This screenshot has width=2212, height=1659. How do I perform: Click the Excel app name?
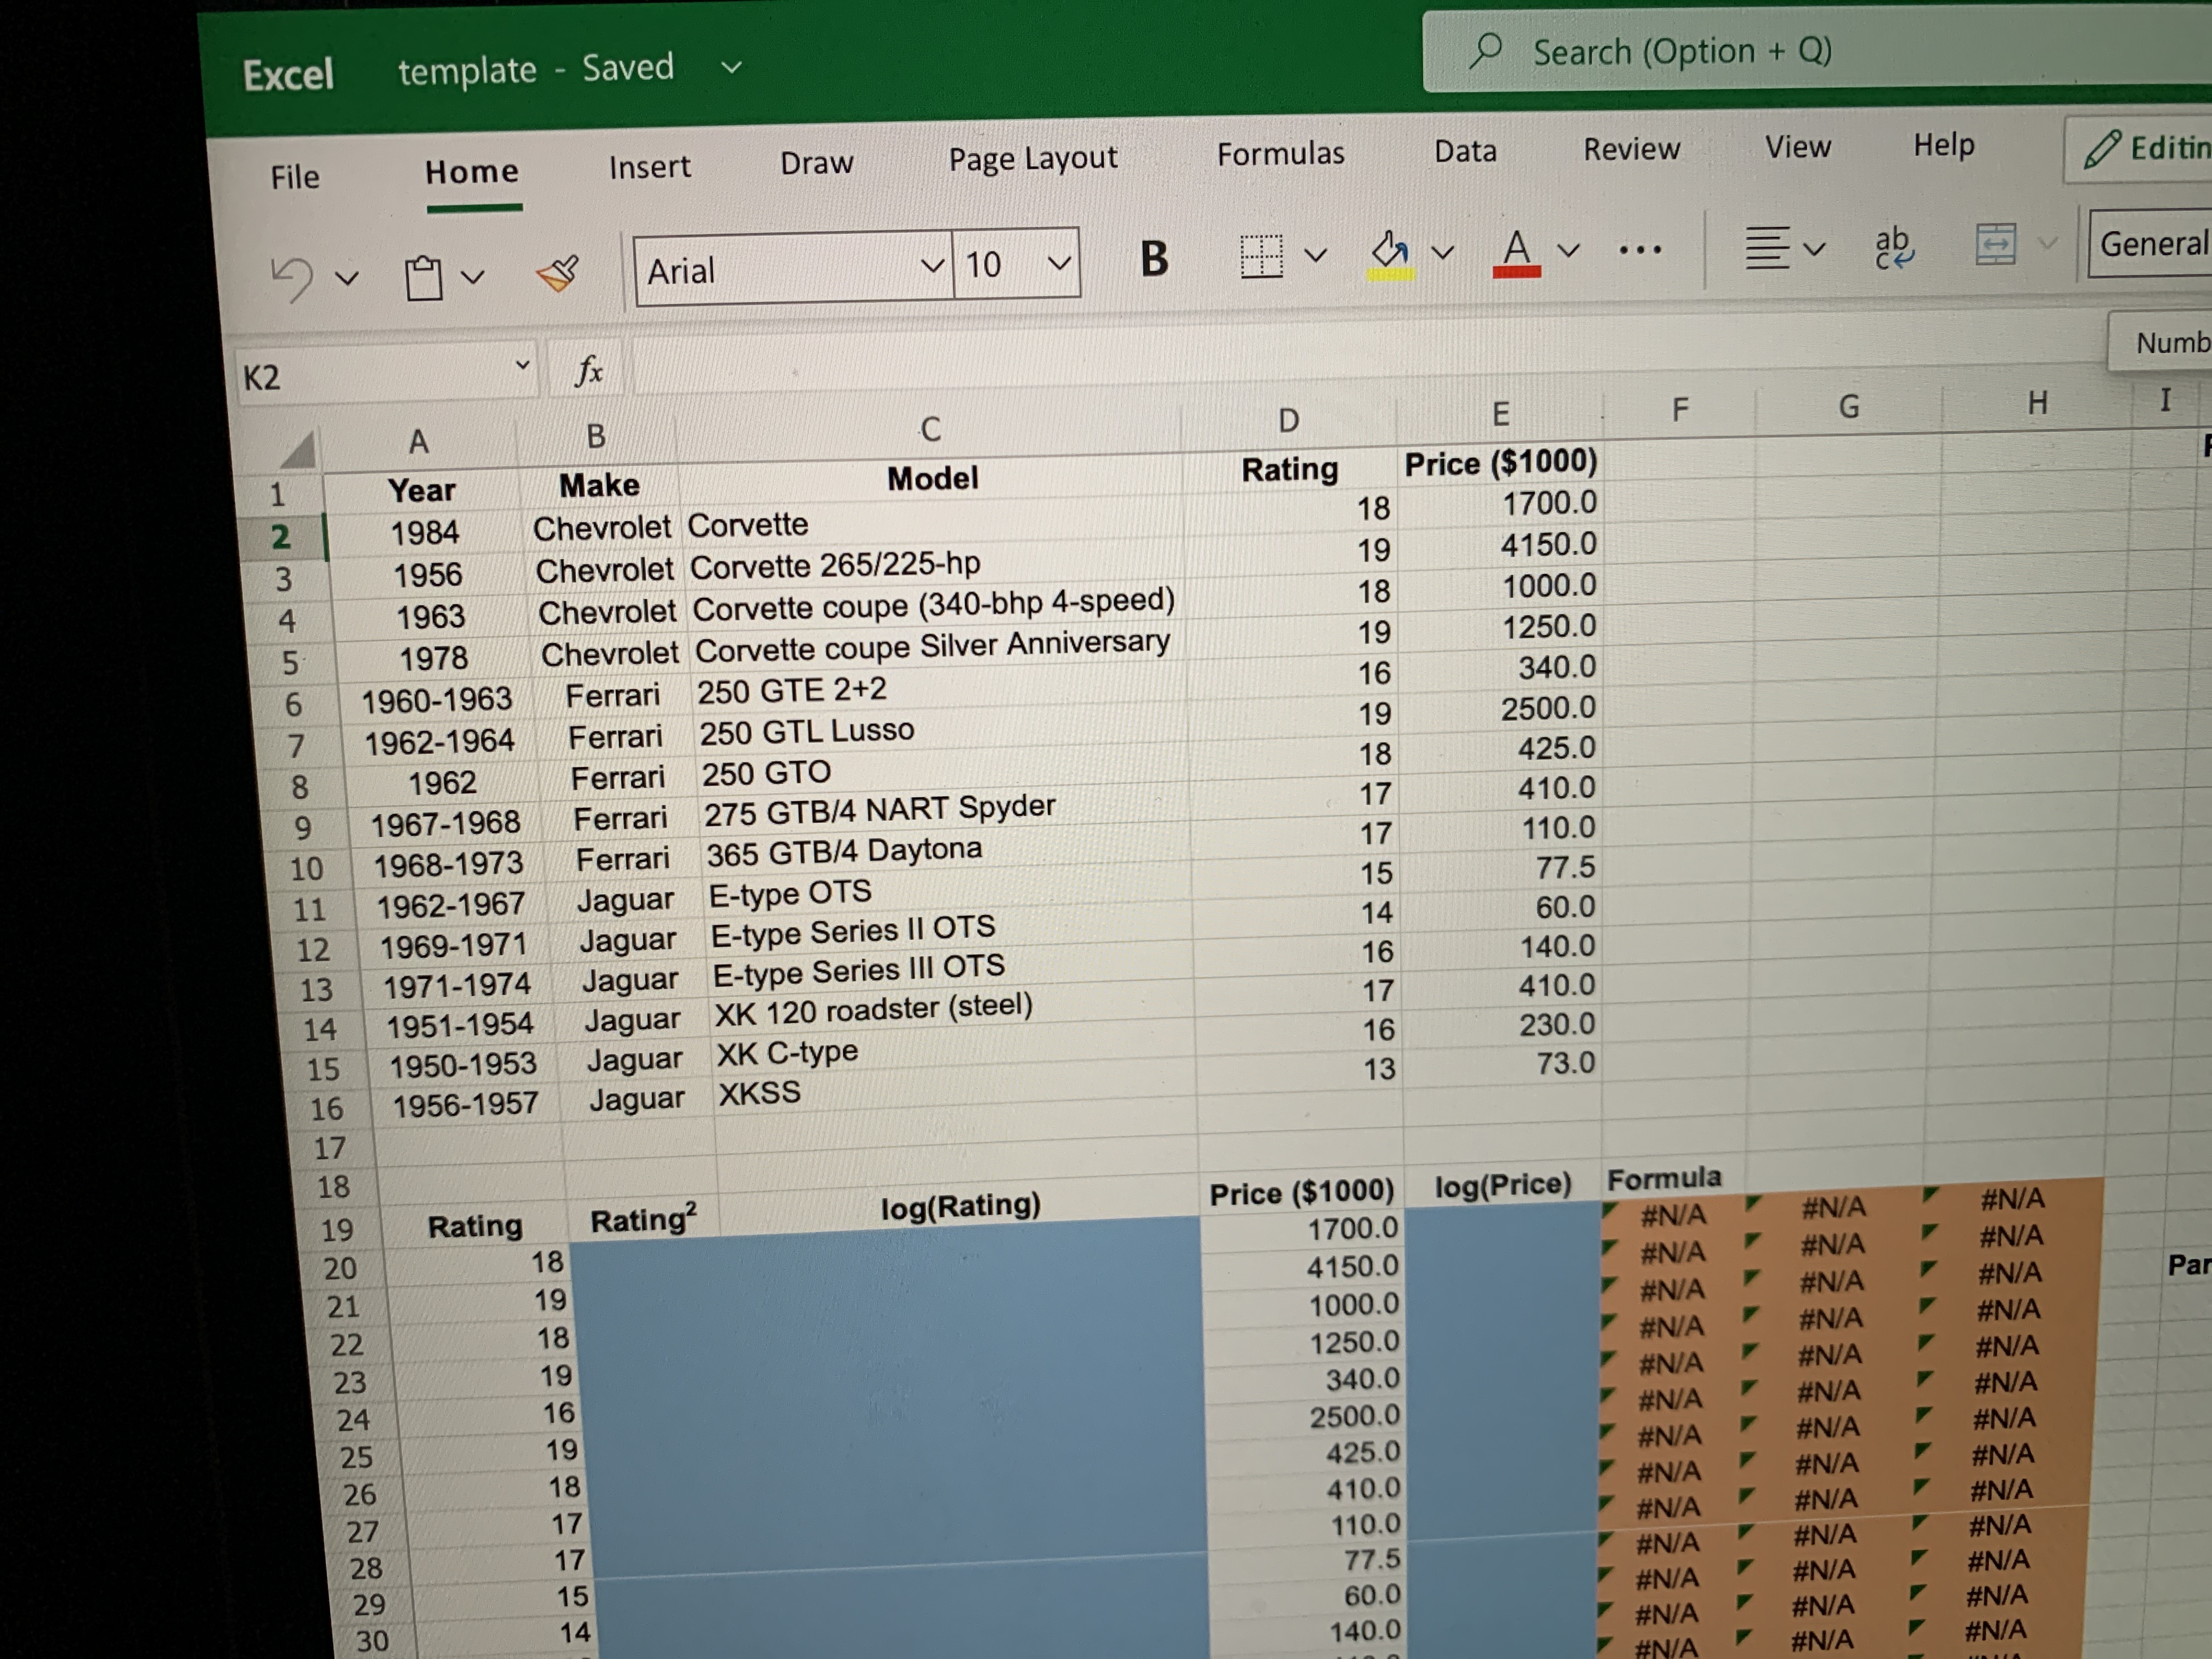coord(288,75)
